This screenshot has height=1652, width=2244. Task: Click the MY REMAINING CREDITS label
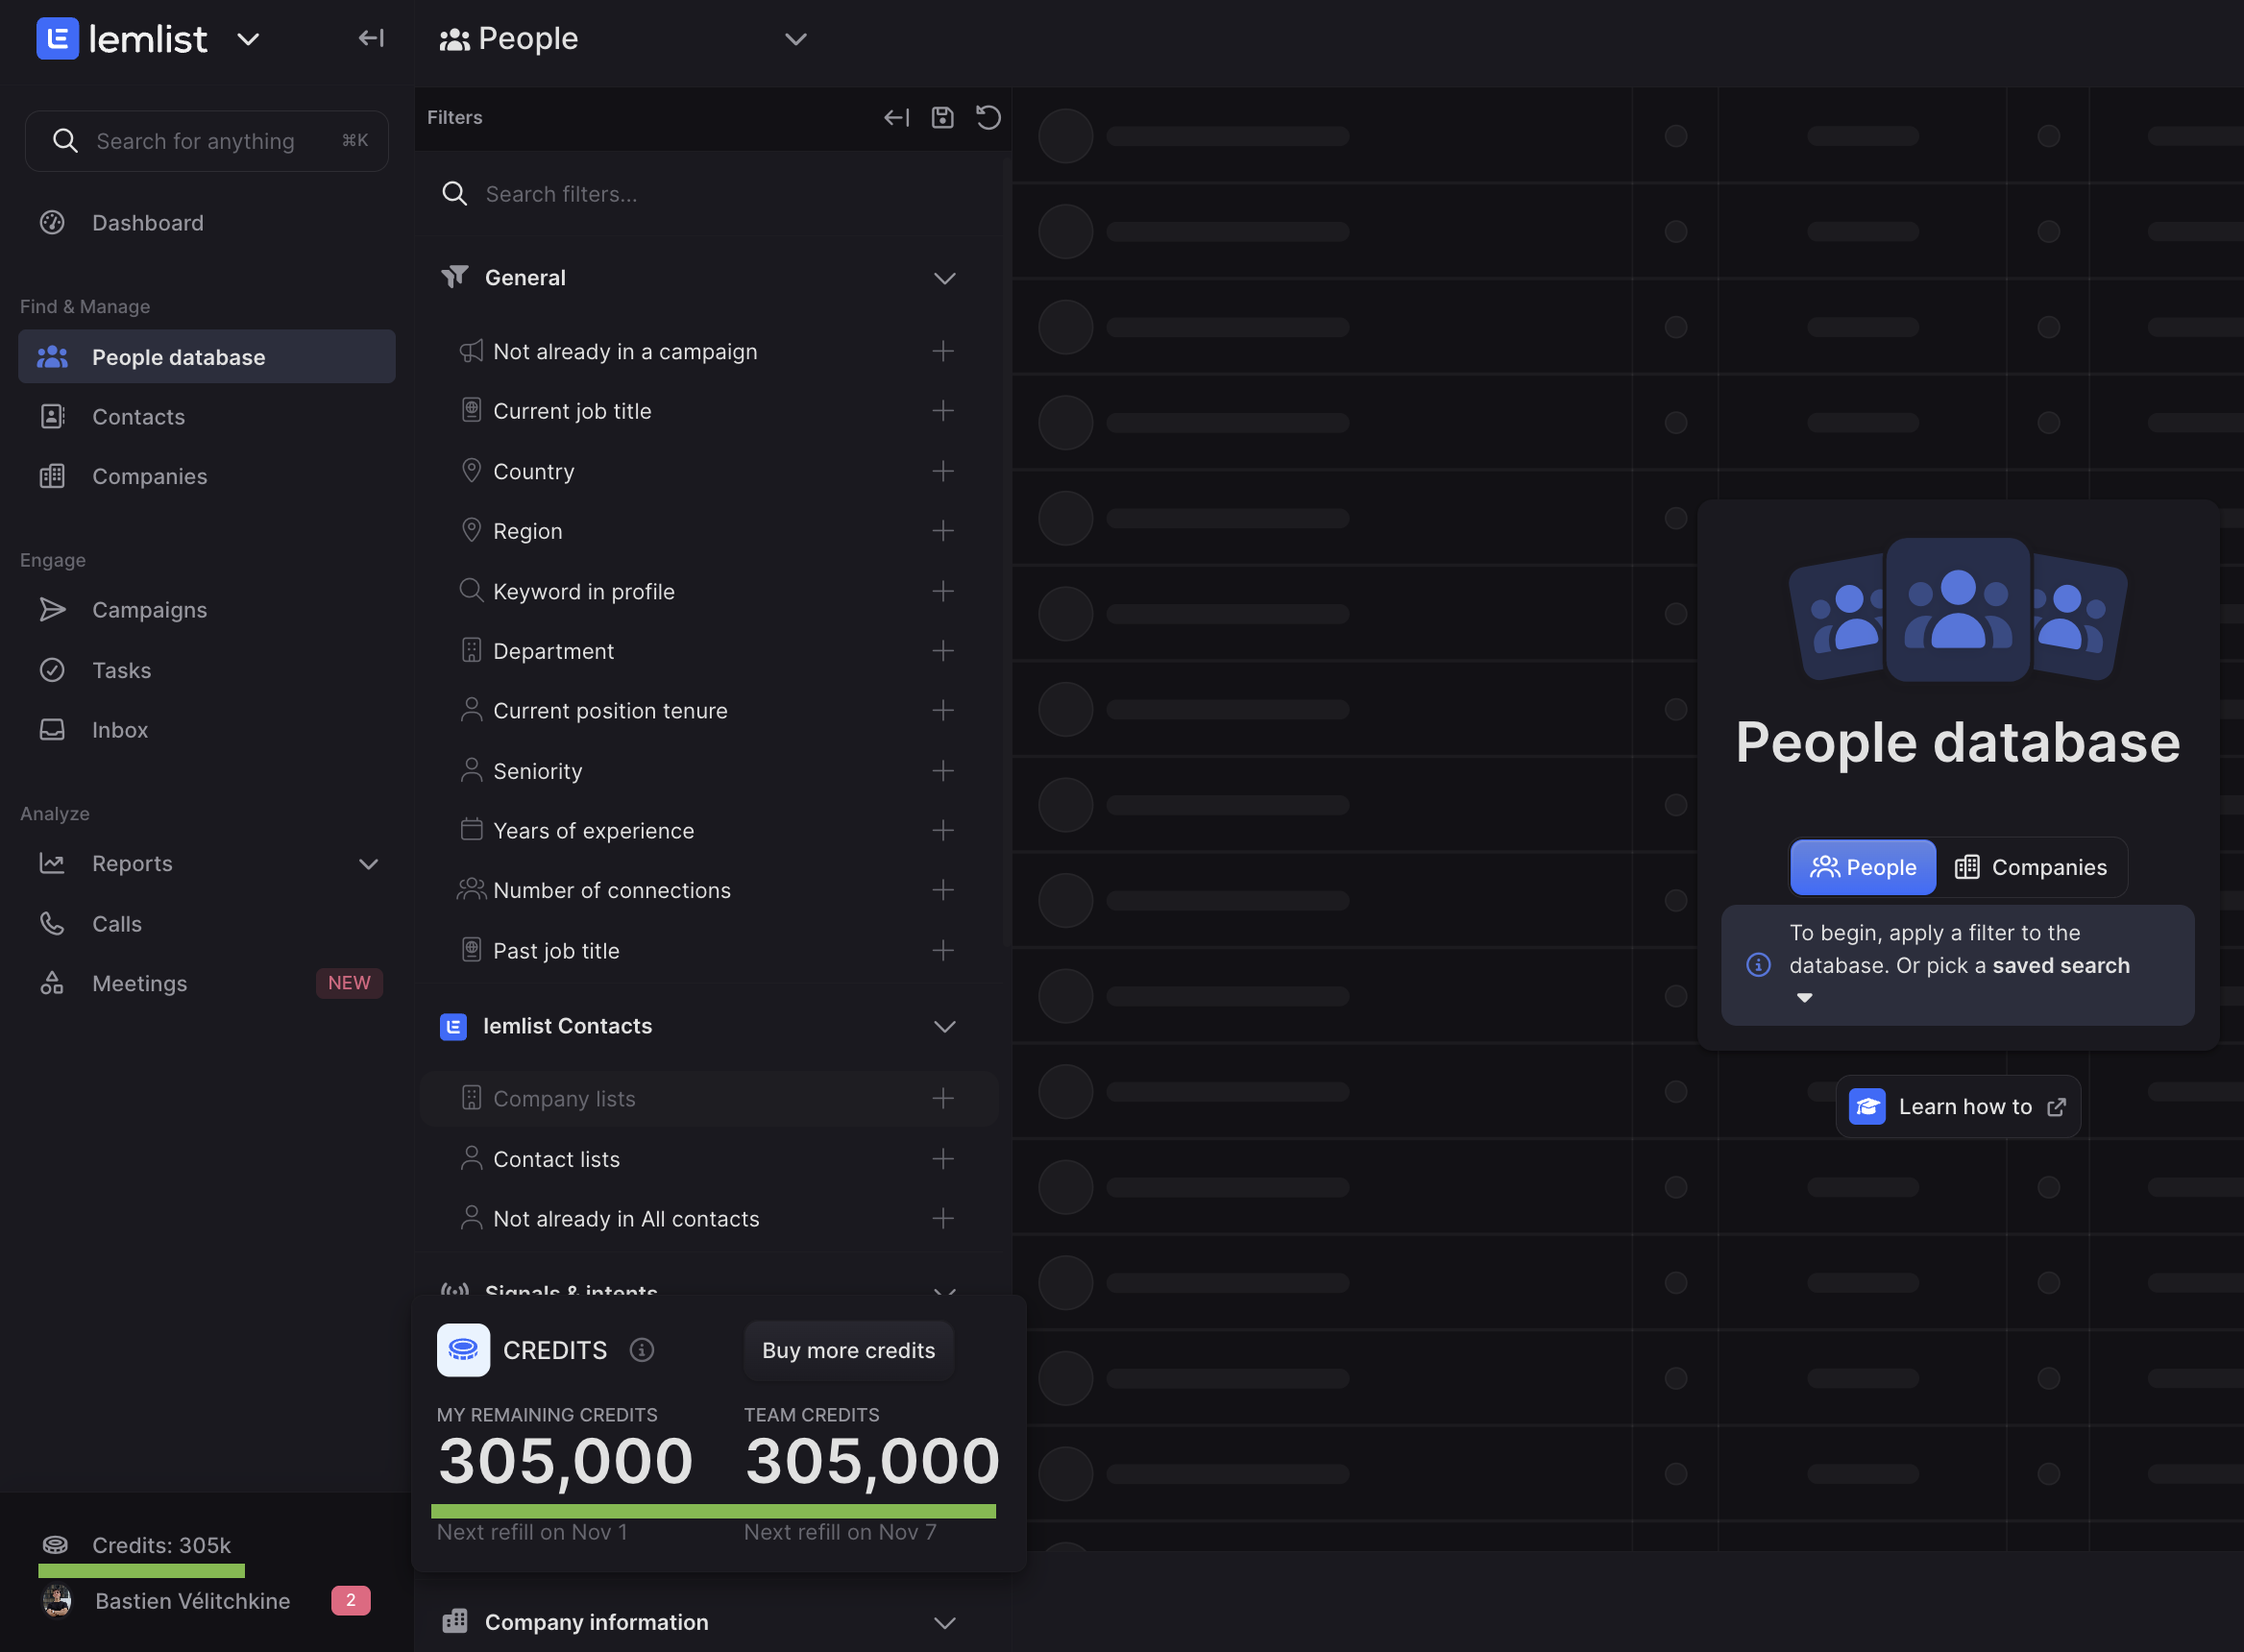coord(547,1415)
